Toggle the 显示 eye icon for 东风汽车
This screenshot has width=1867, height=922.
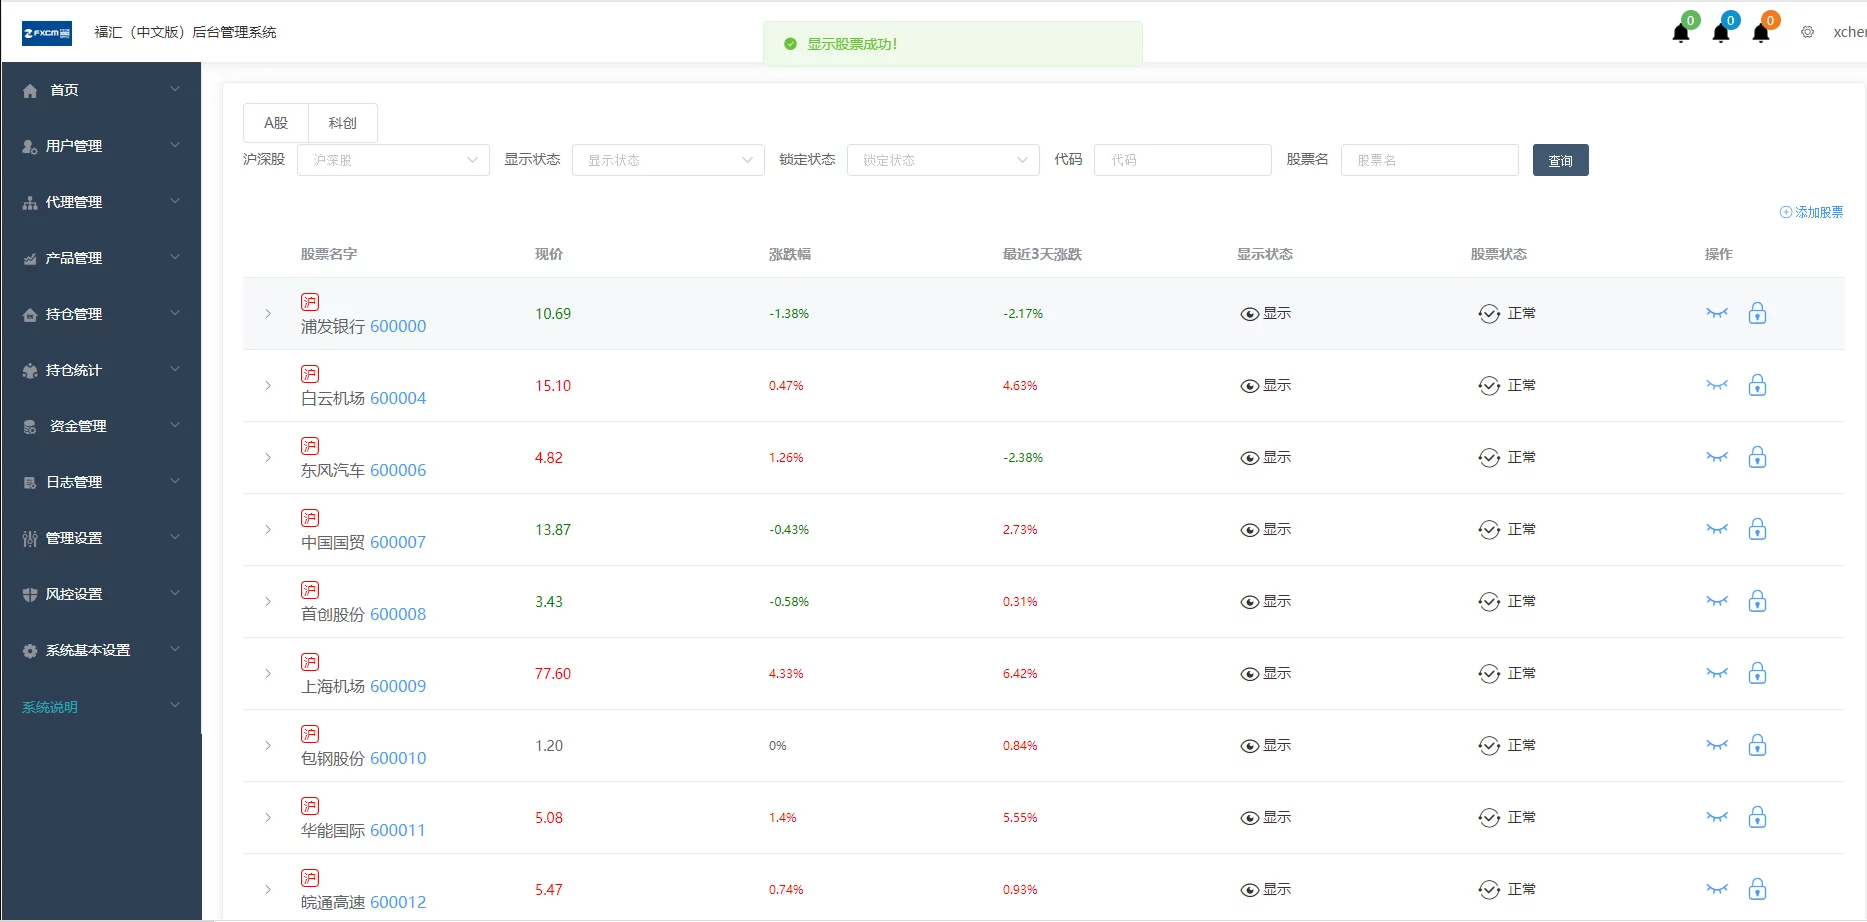coord(1249,457)
